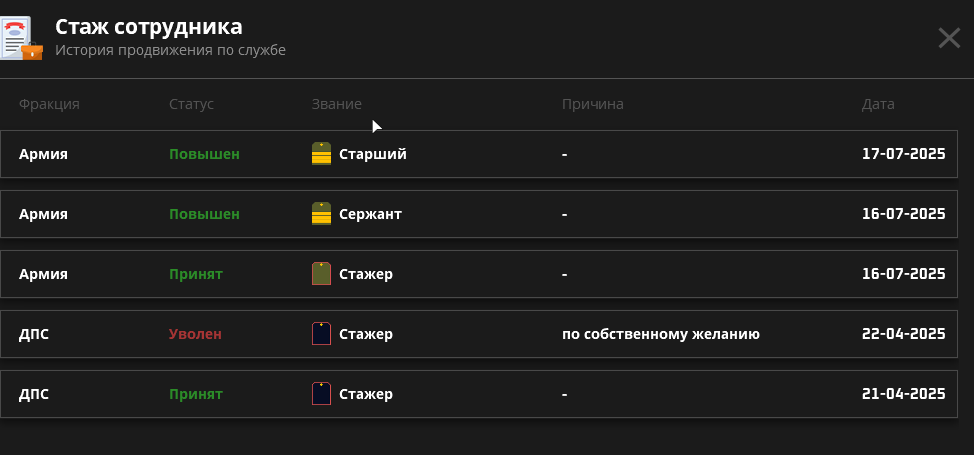Select the Звание column header
974x455 pixels.
point(337,104)
